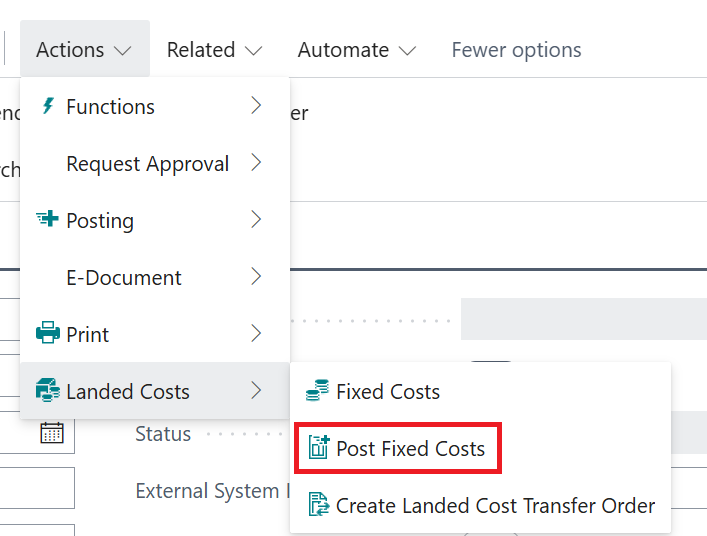Click the Functions lightning bolt icon
This screenshot has width=707, height=536.
[47, 106]
